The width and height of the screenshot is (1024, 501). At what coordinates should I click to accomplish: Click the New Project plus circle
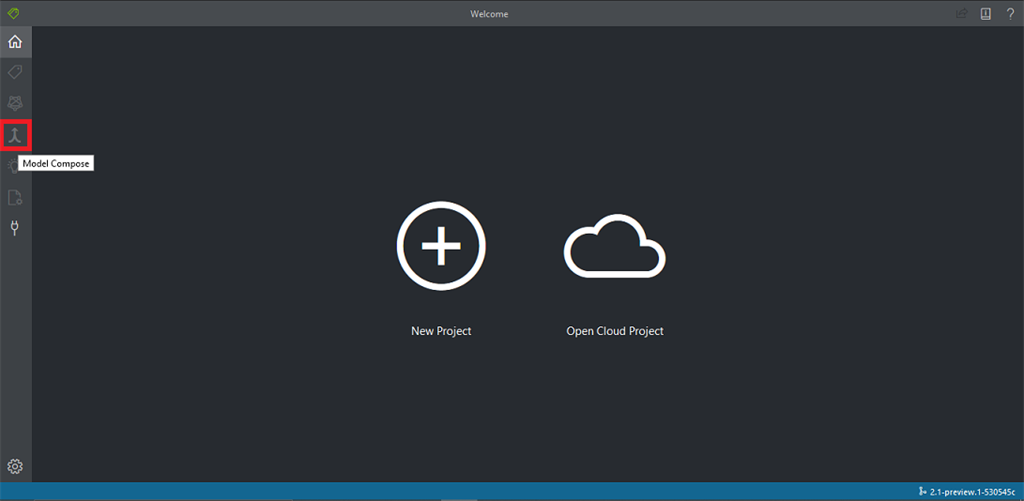point(441,246)
